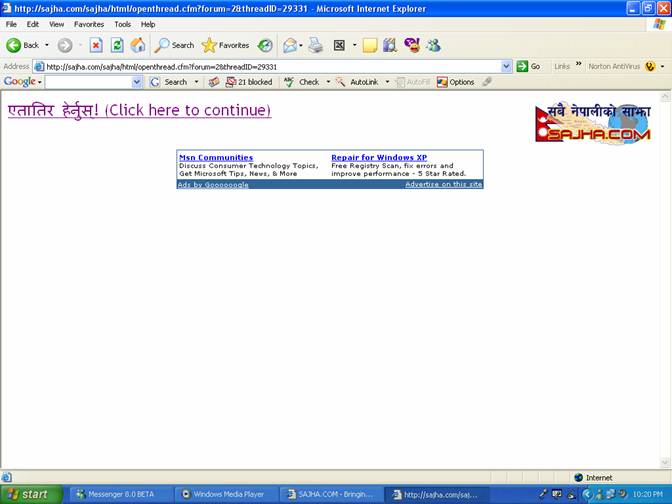Click the History icon in toolbar
The image size is (672, 504).
tap(265, 45)
